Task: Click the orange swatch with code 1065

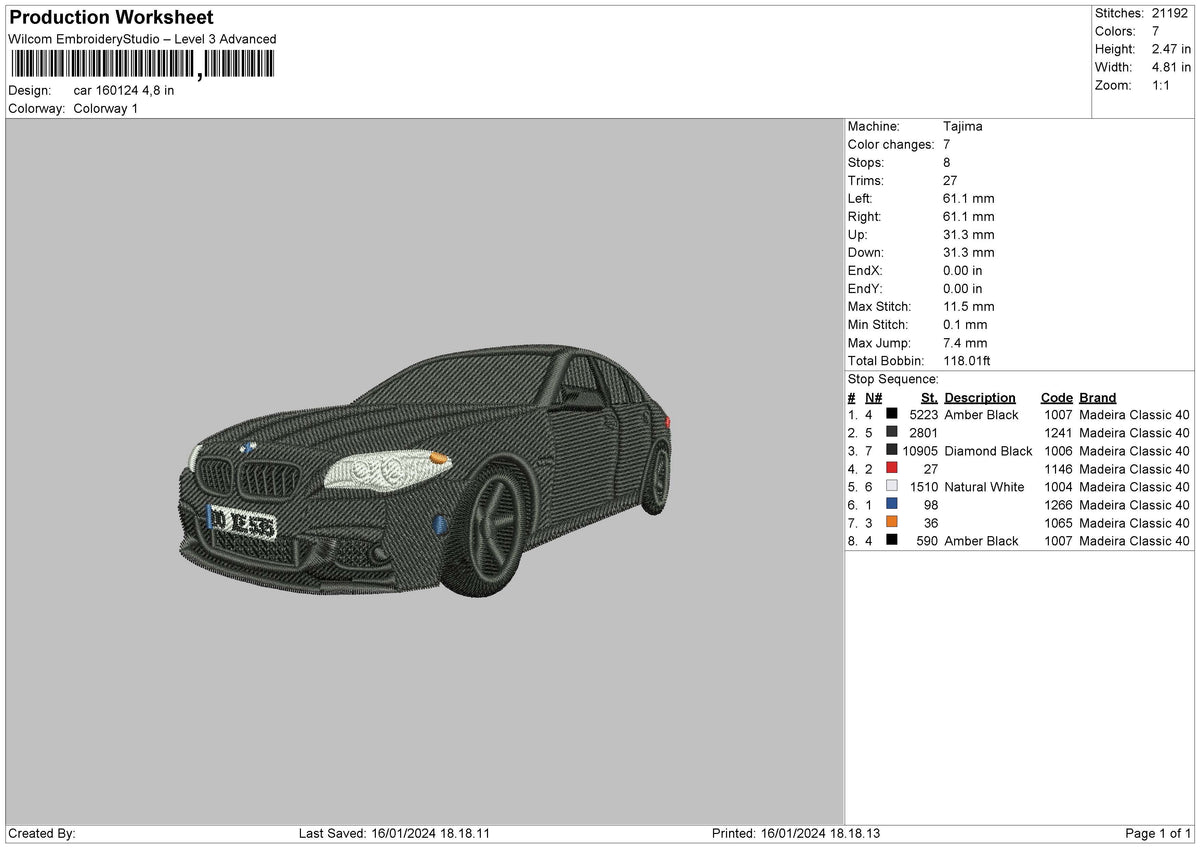Action: tap(892, 522)
